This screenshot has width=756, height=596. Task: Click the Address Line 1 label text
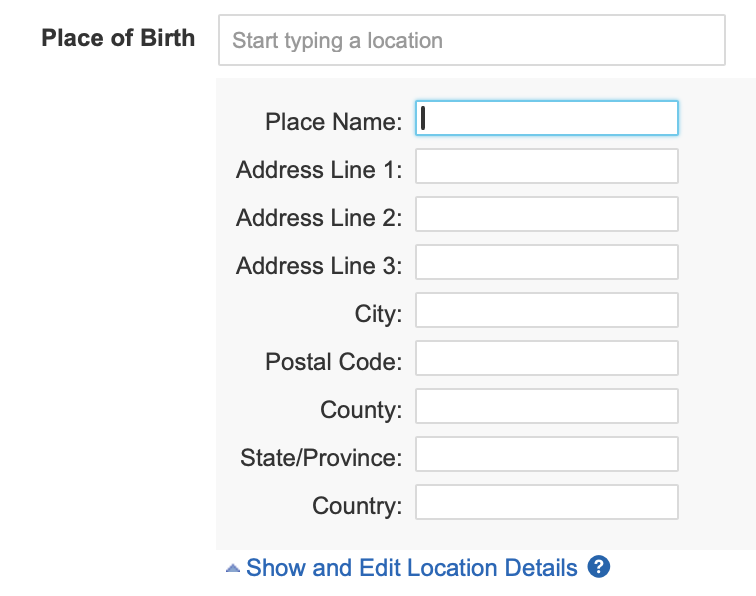[319, 170]
